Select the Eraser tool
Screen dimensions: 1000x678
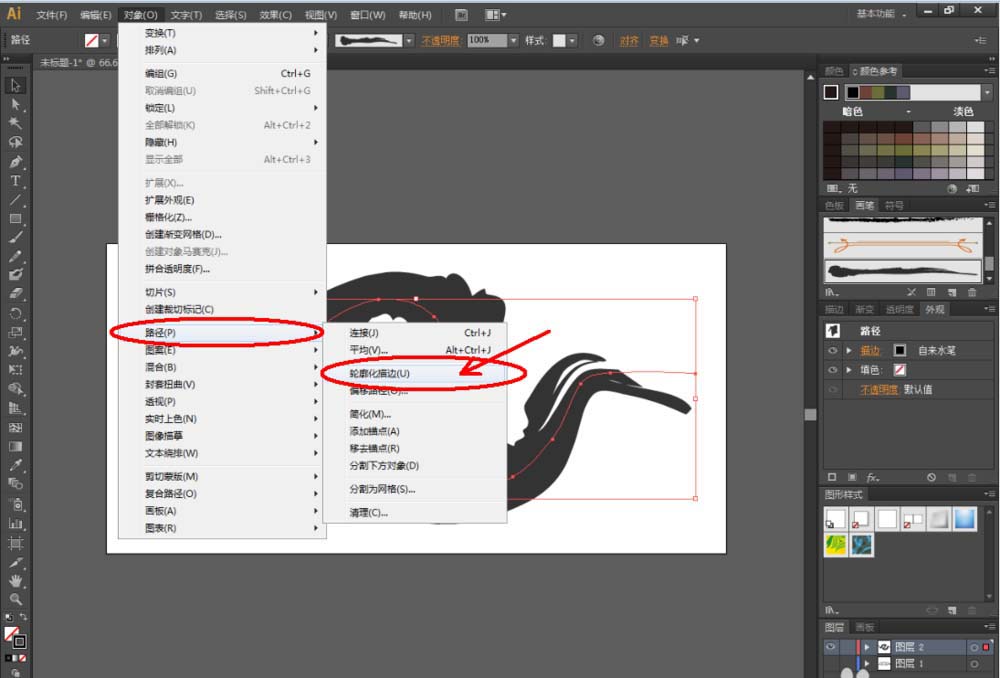pyautogui.click(x=16, y=294)
